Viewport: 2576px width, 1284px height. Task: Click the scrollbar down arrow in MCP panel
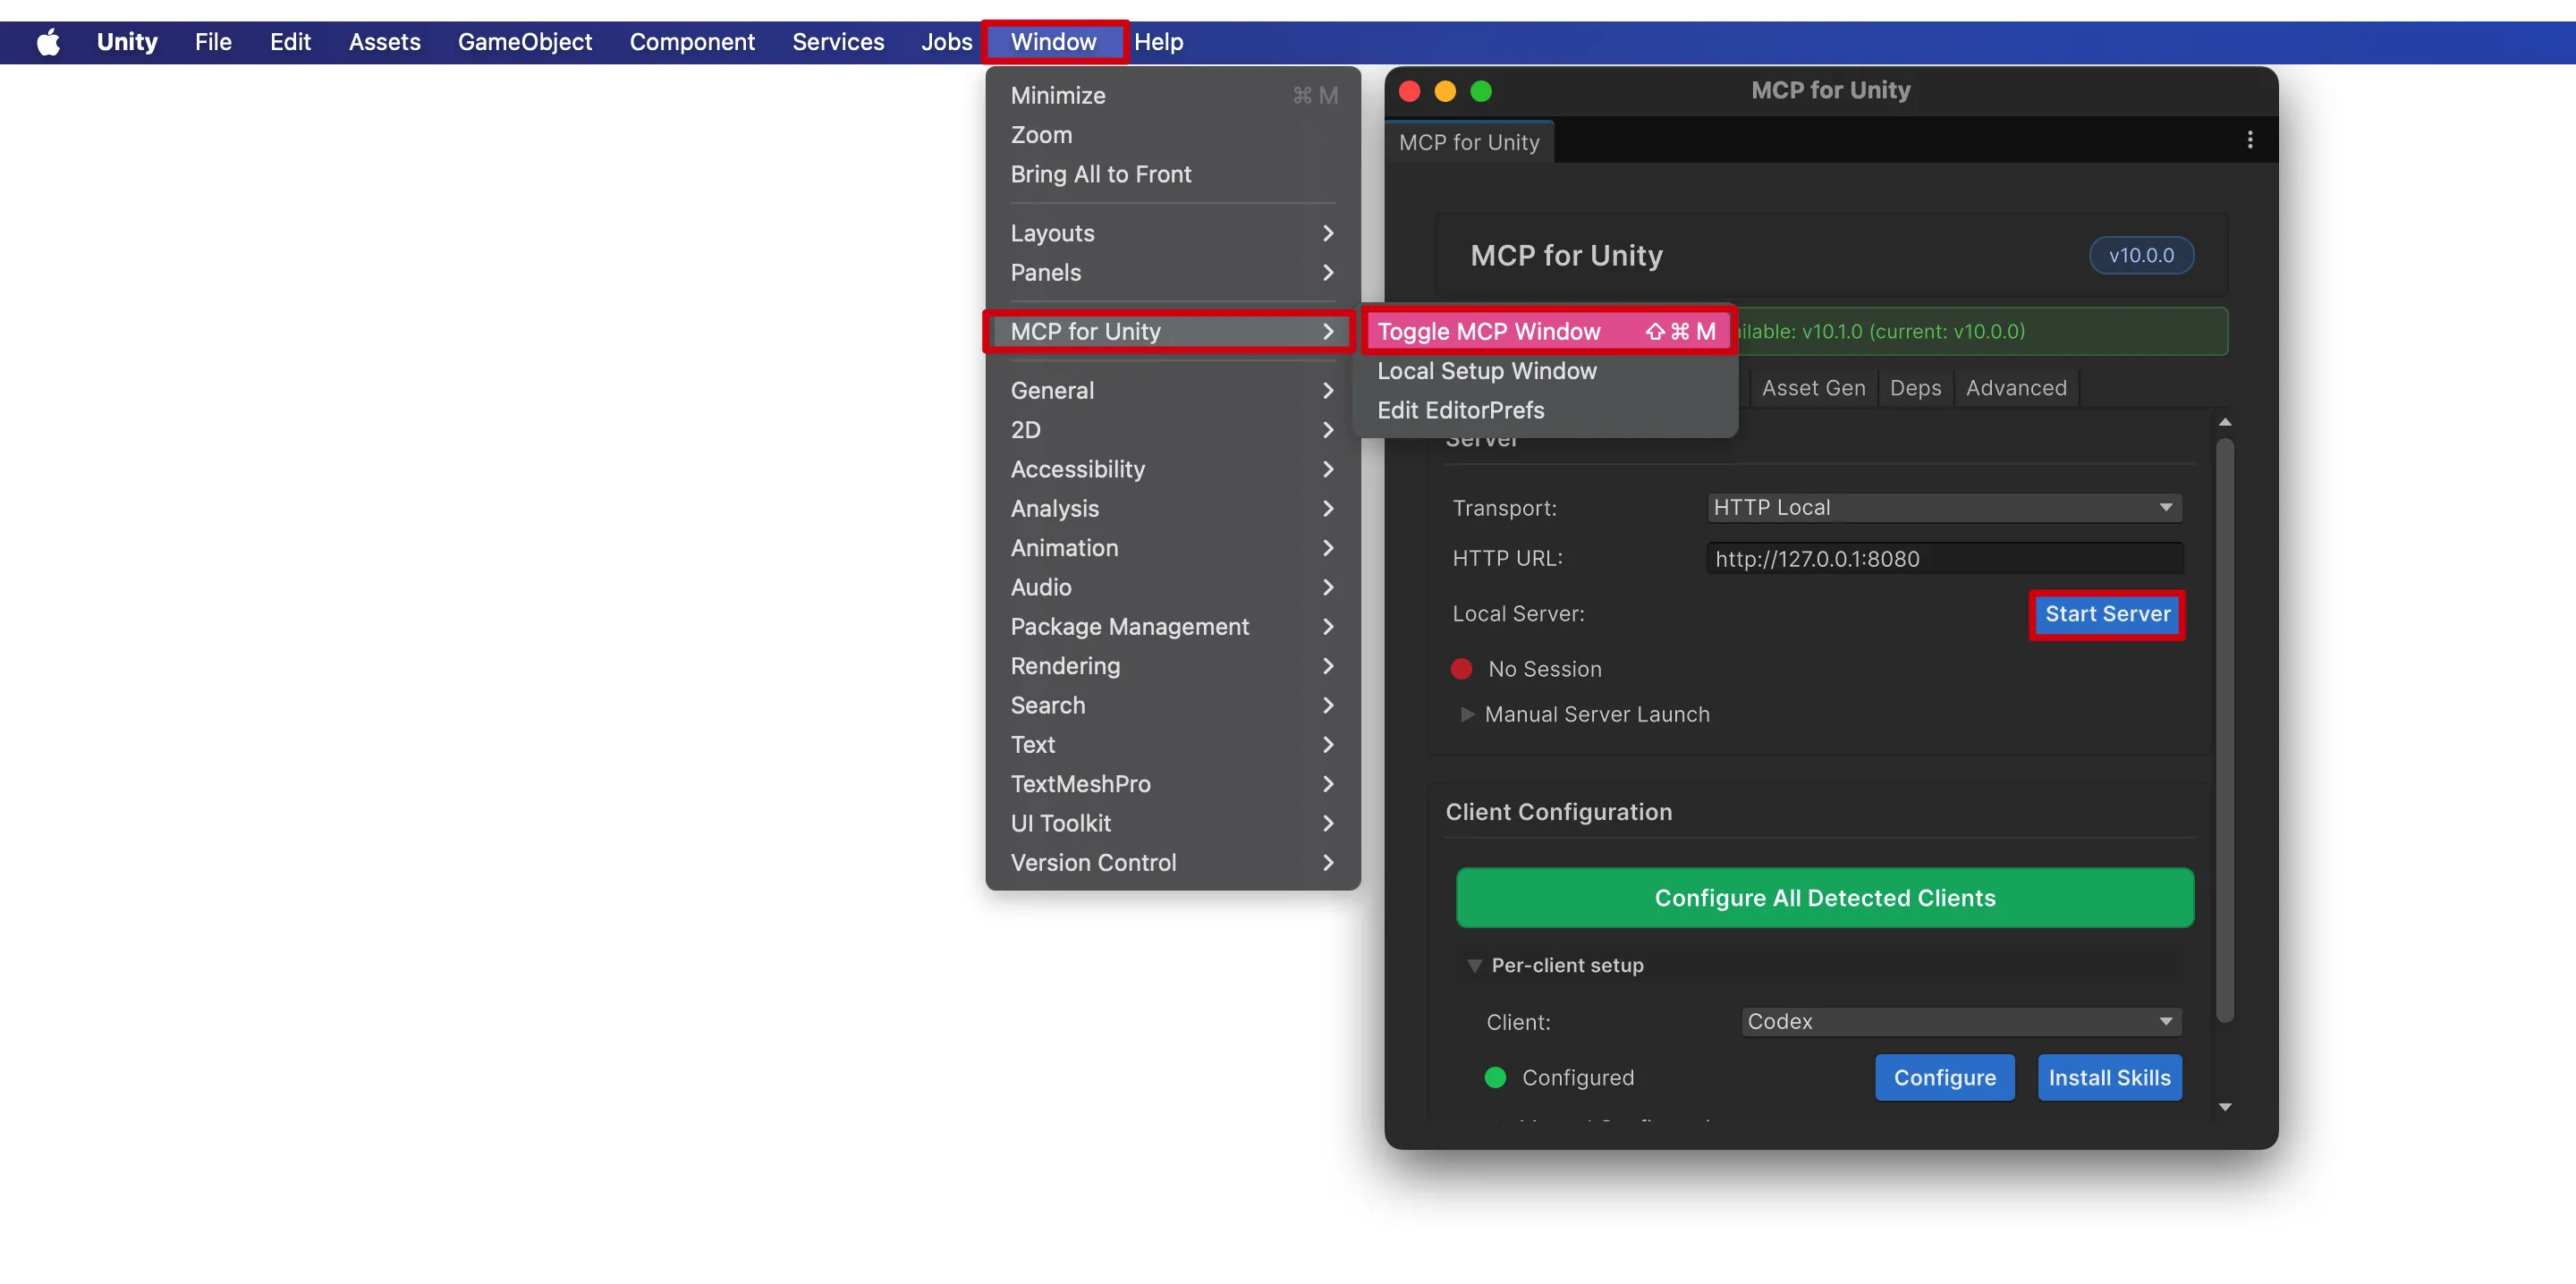click(2224, 1107)
